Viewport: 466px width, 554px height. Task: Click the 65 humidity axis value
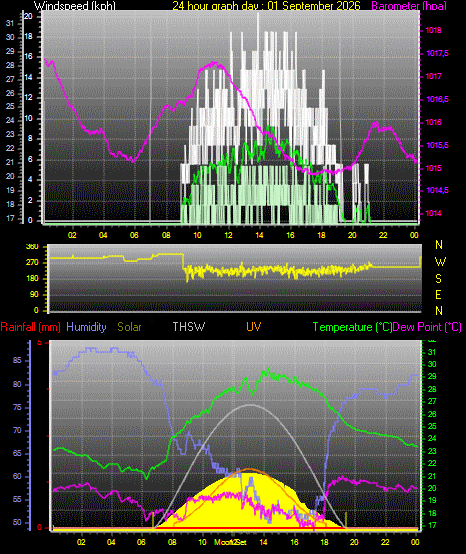tap(17, 453)
